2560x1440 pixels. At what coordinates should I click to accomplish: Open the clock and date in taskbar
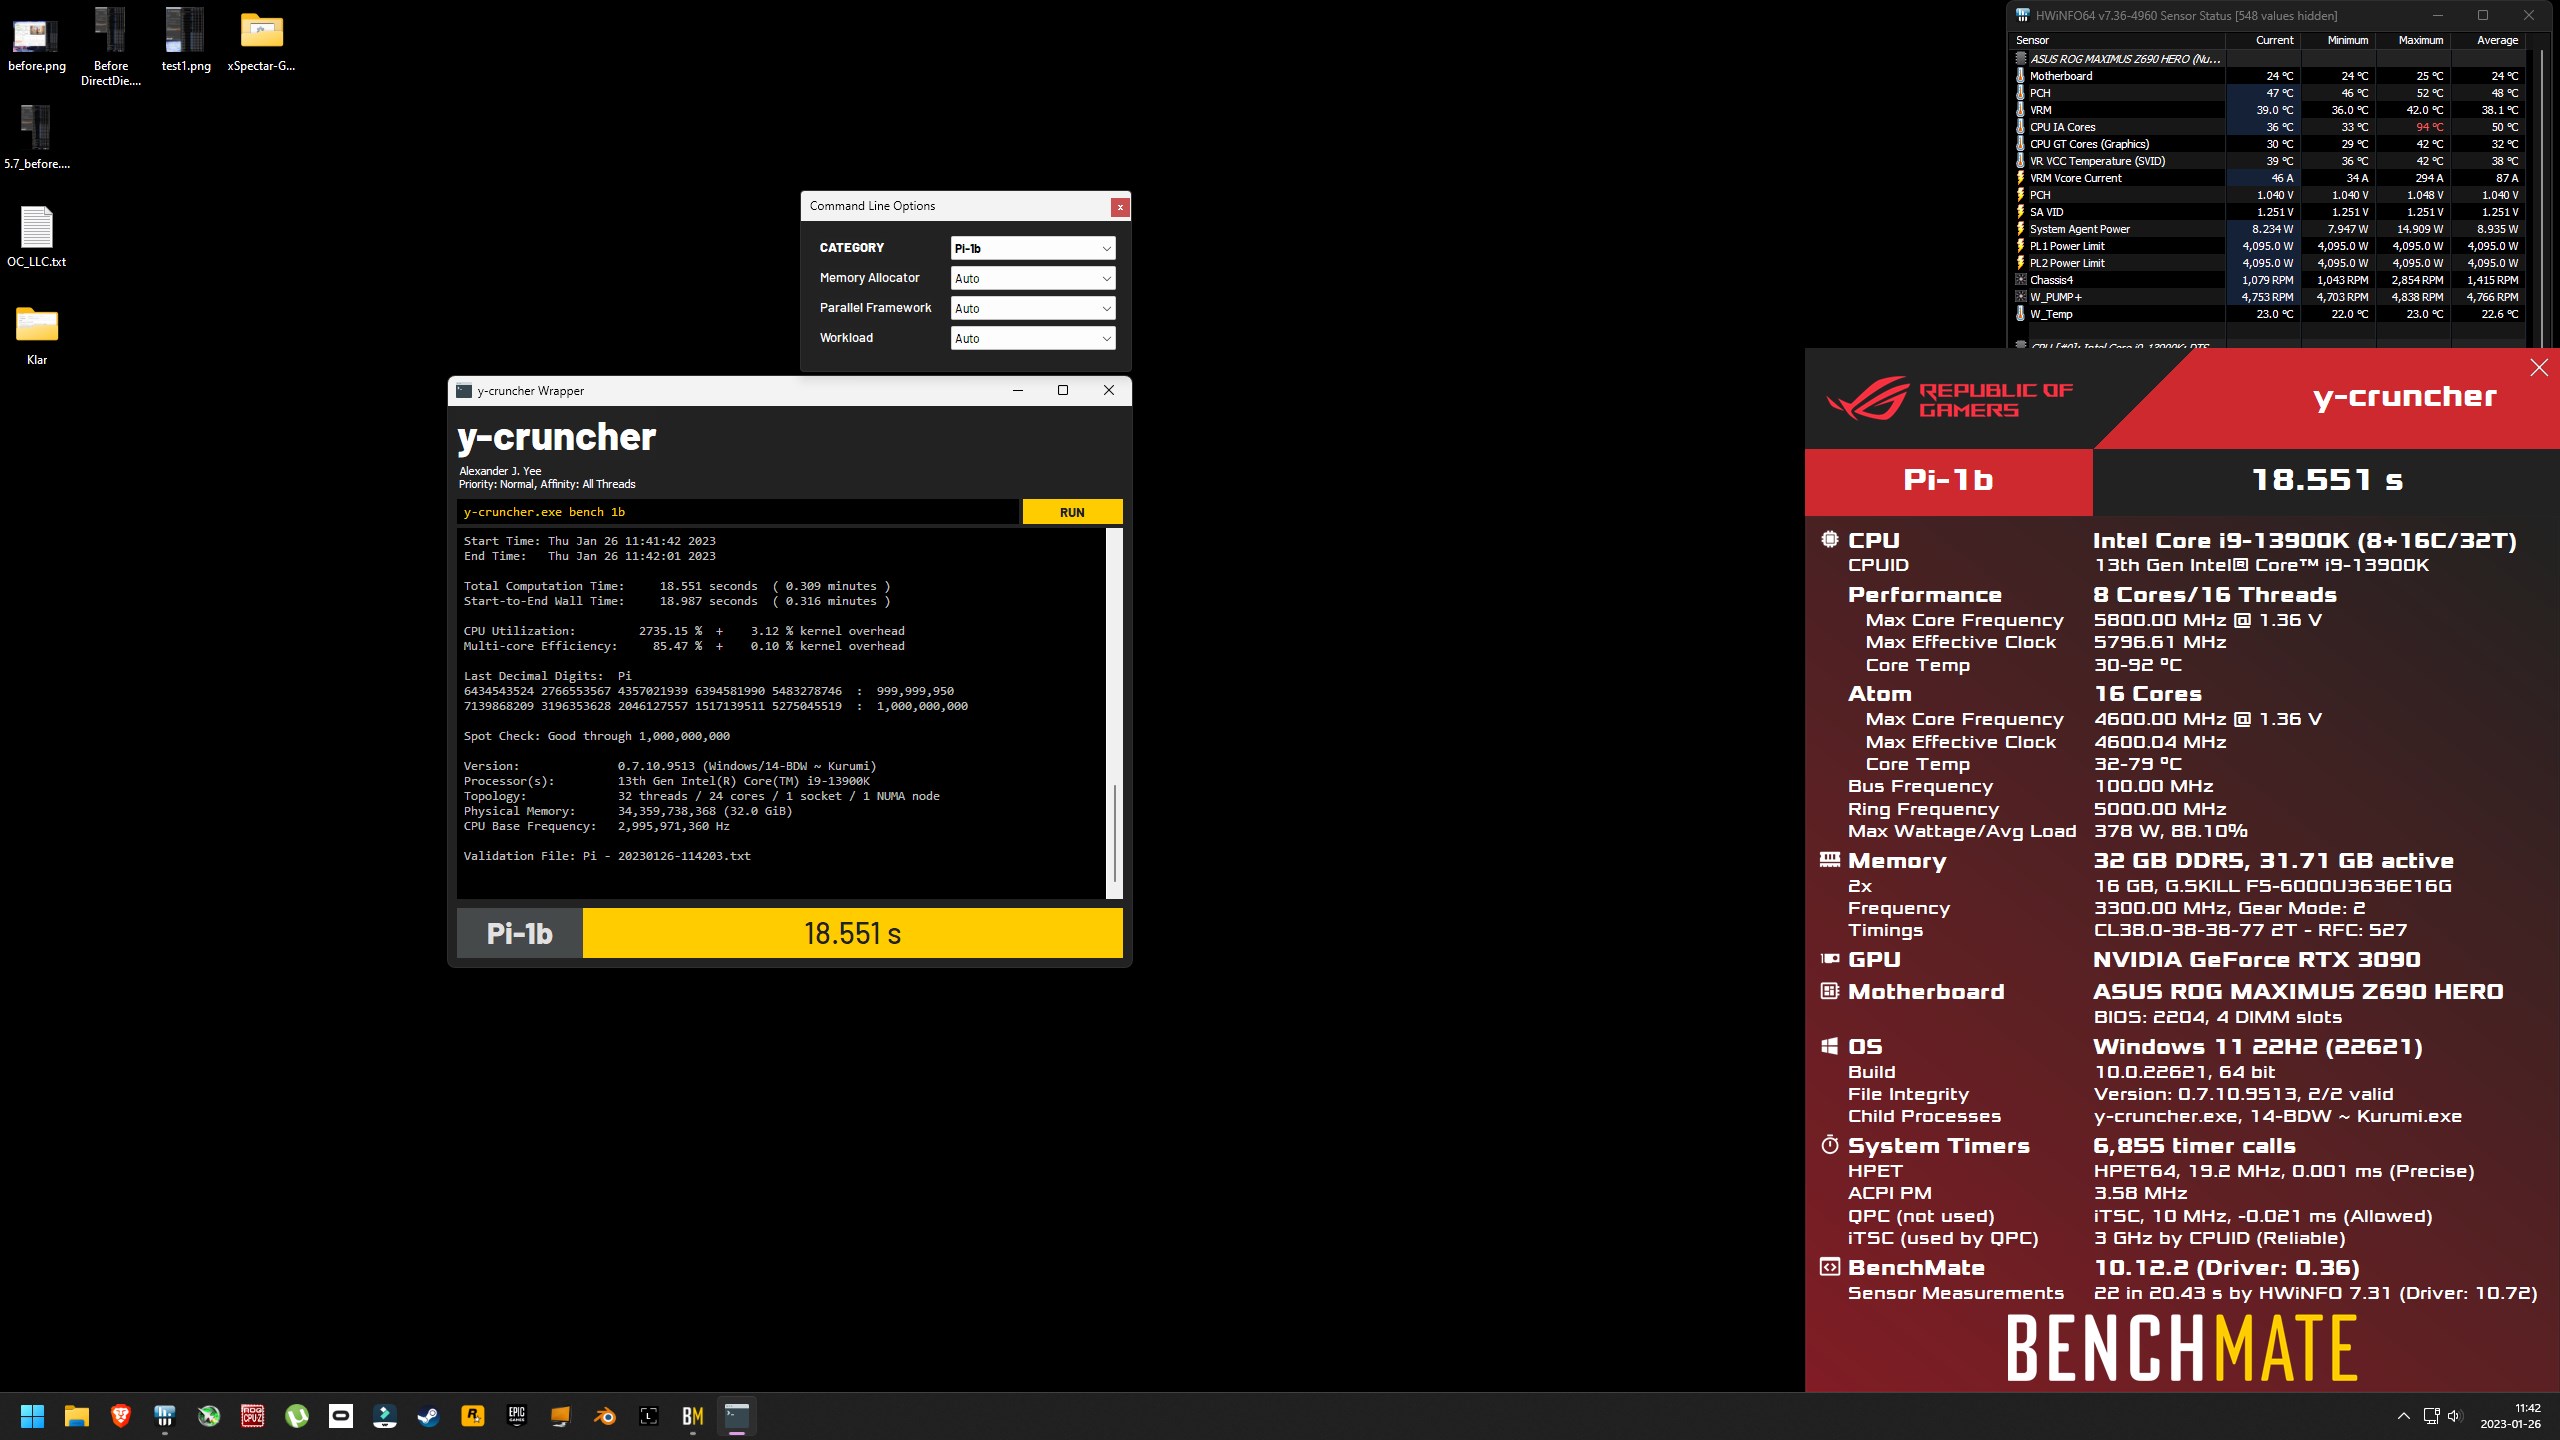2510,1416
